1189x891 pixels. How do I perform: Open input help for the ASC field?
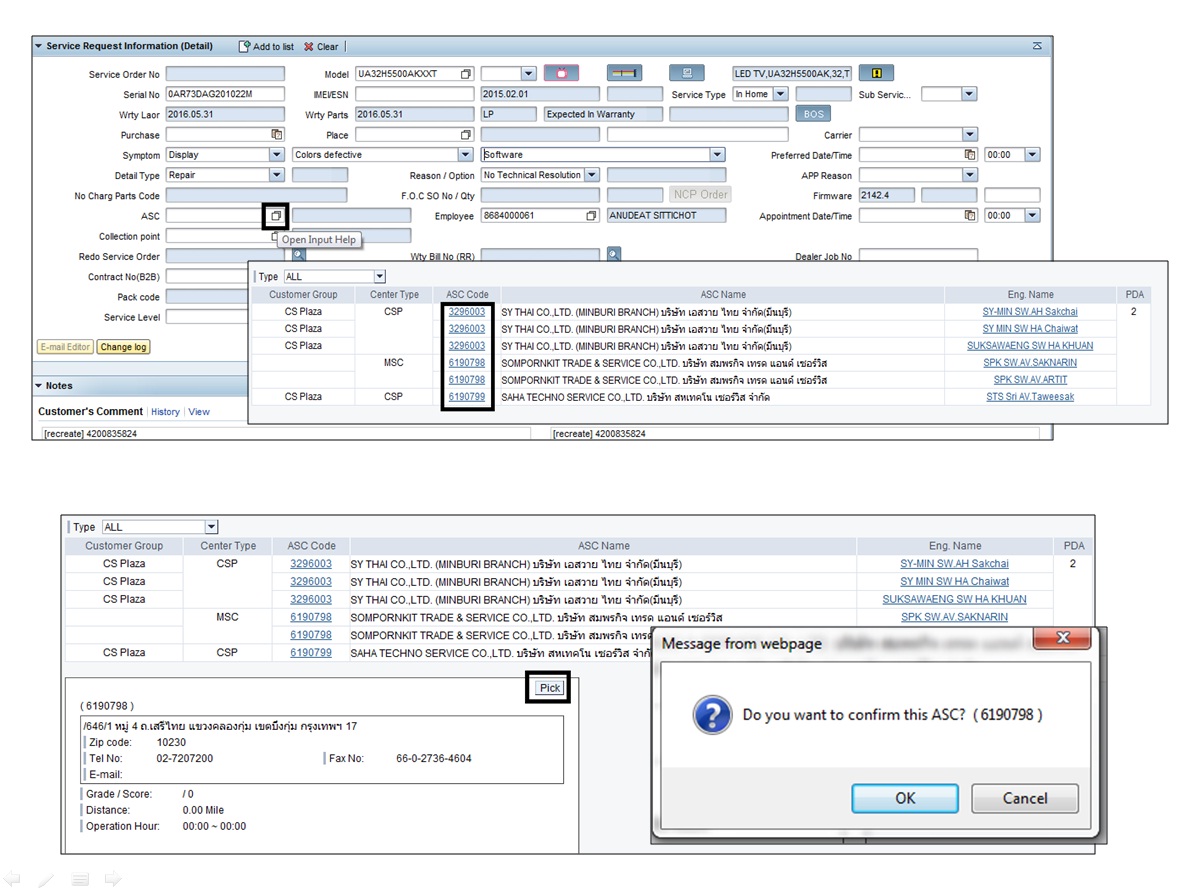(x=276, y=215)
